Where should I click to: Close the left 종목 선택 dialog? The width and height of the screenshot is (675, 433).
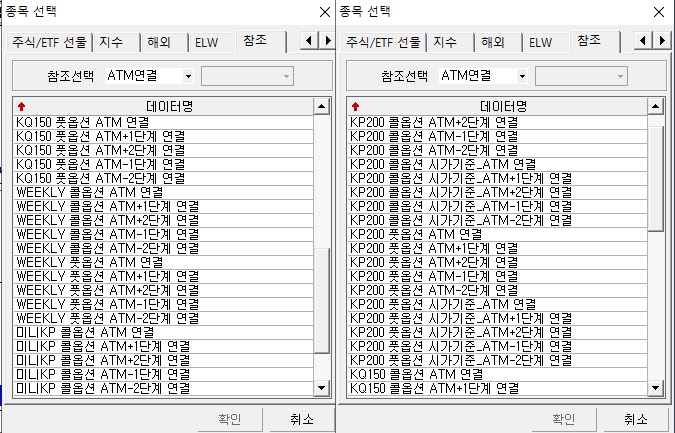pos(323,12)
